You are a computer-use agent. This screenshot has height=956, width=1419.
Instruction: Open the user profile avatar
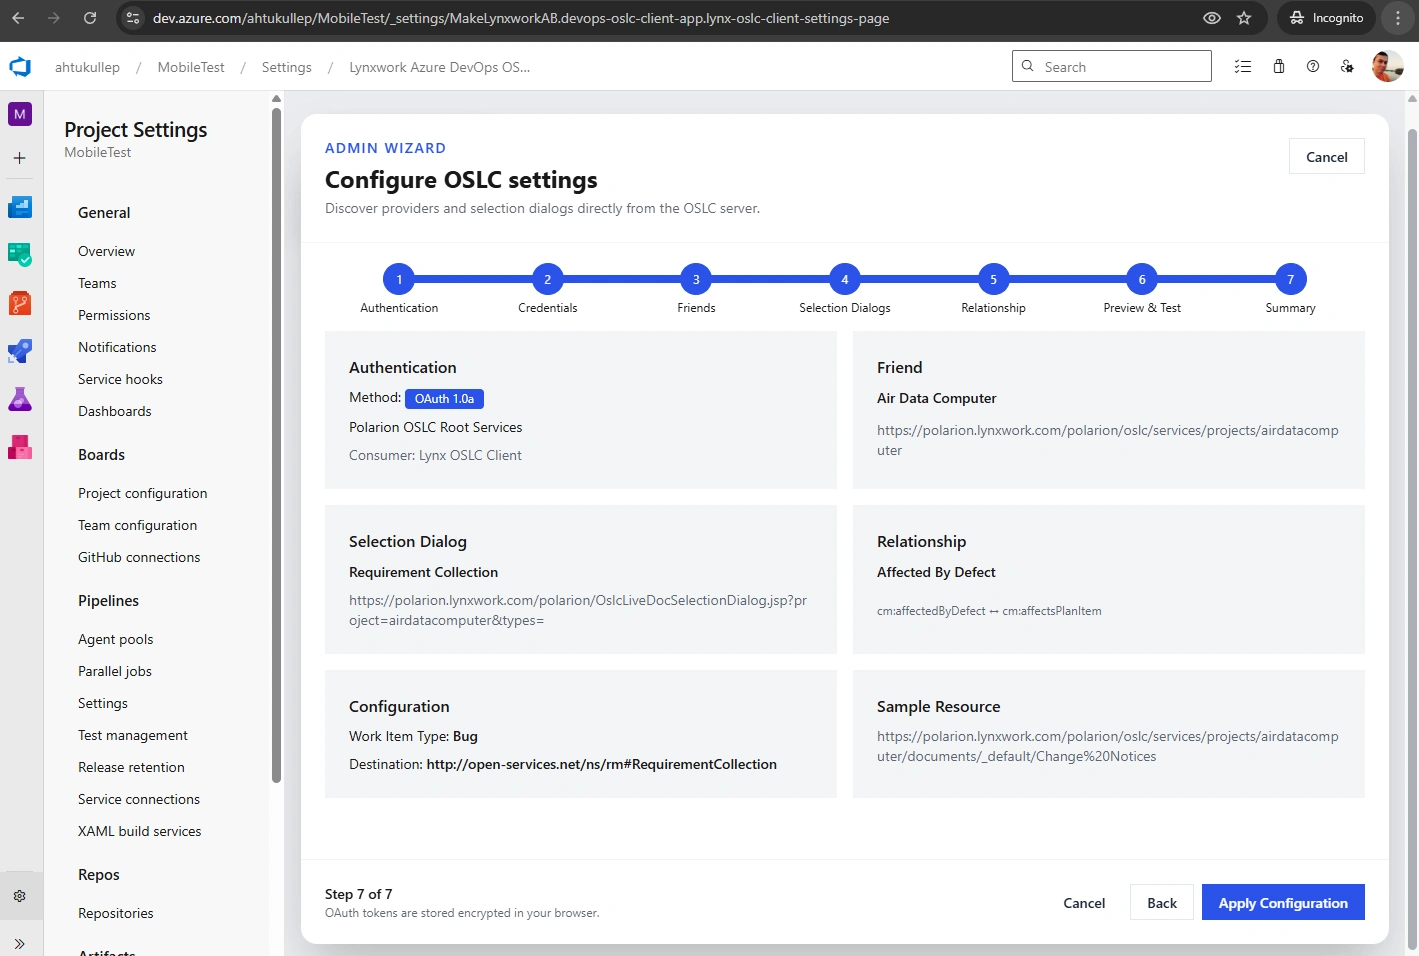click(1388, 67)
